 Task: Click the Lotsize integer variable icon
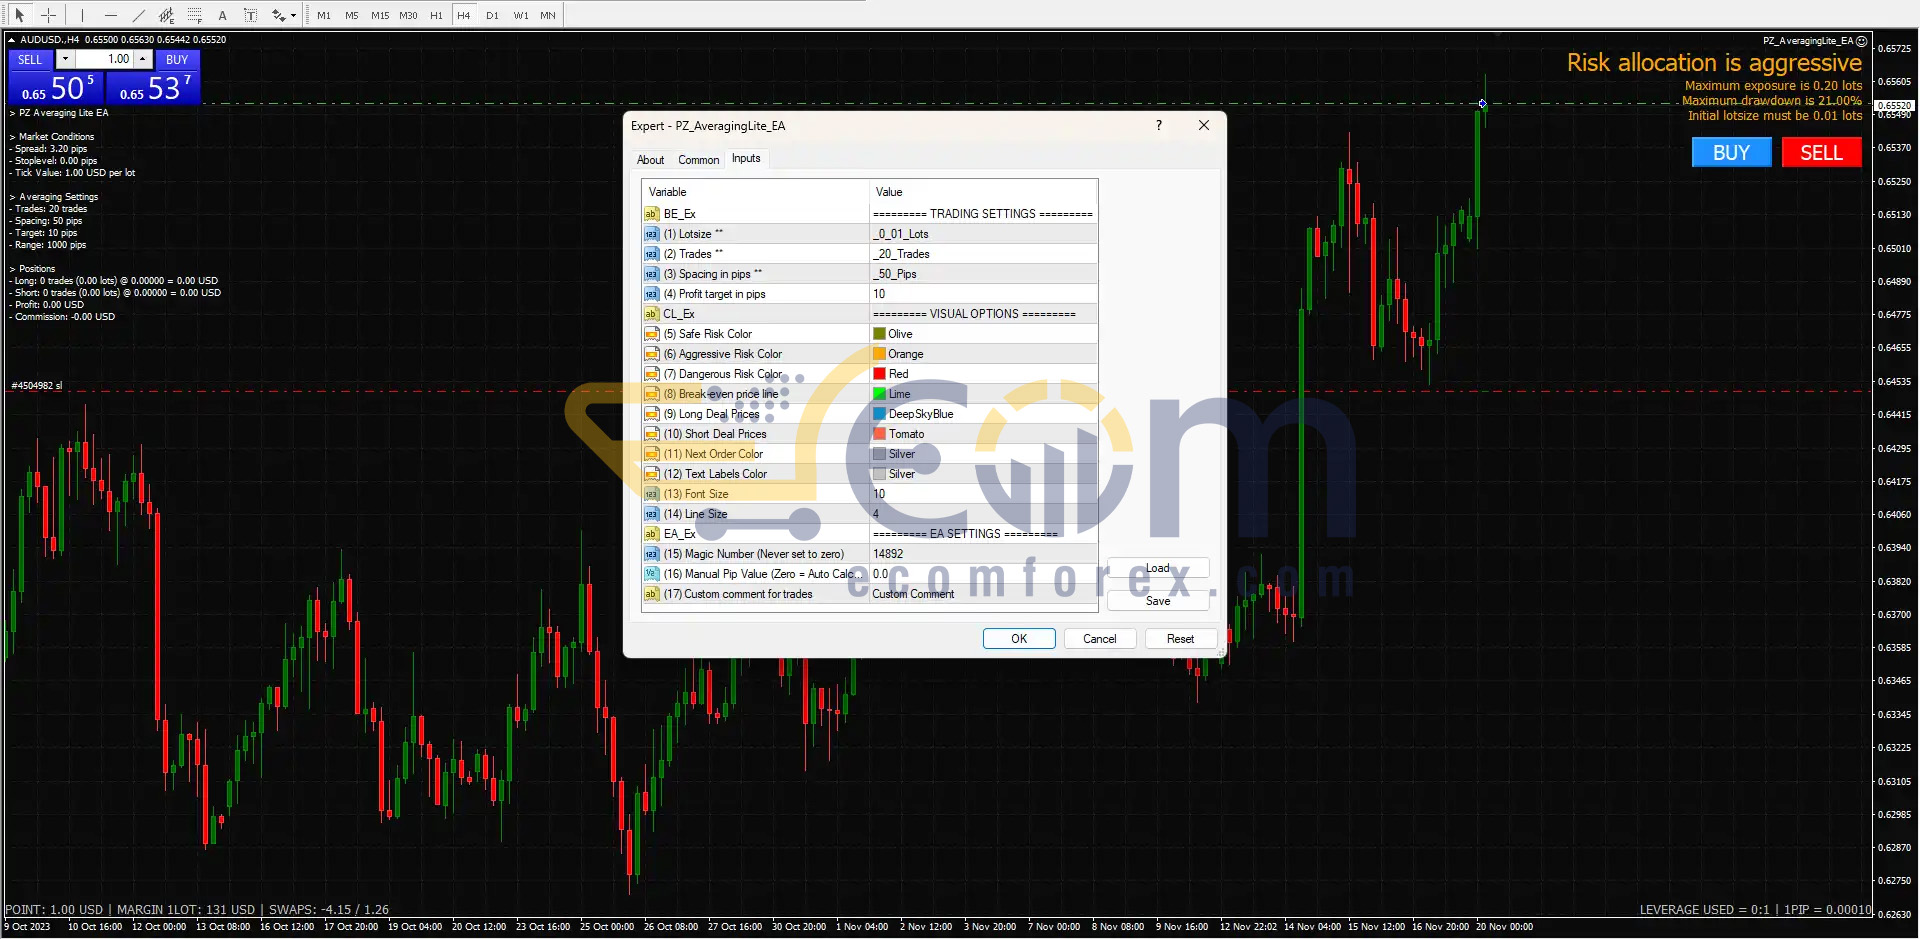[651, 234]
